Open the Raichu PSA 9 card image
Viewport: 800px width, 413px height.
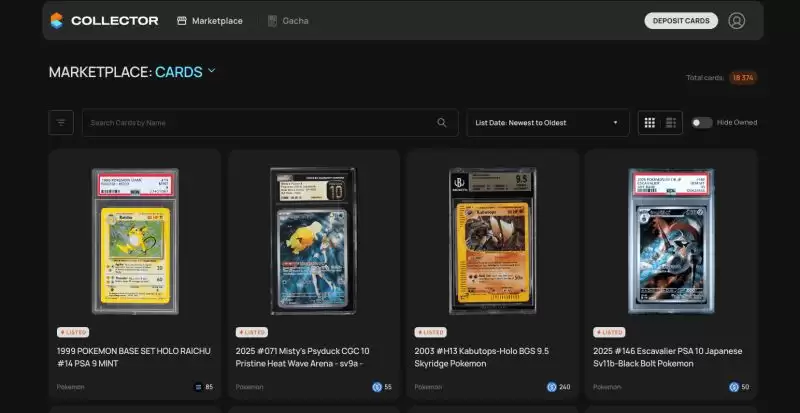pyautogui.click(x=135, y=241)
